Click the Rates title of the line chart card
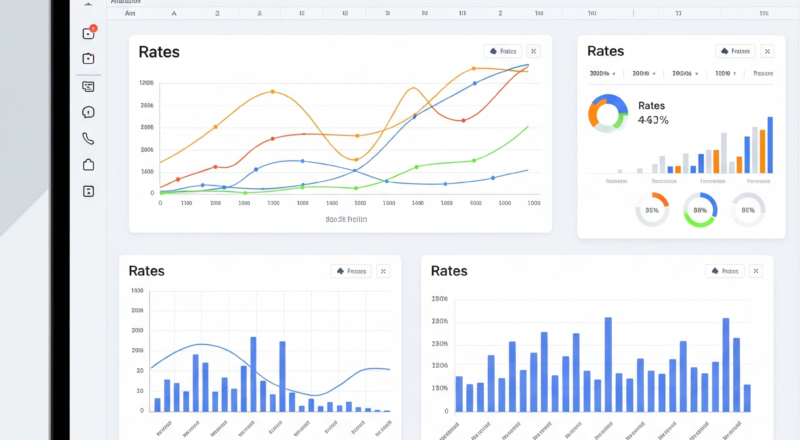The width and height of the screenshot is (800, 440). pyautogui.click(x=159, y=52)
